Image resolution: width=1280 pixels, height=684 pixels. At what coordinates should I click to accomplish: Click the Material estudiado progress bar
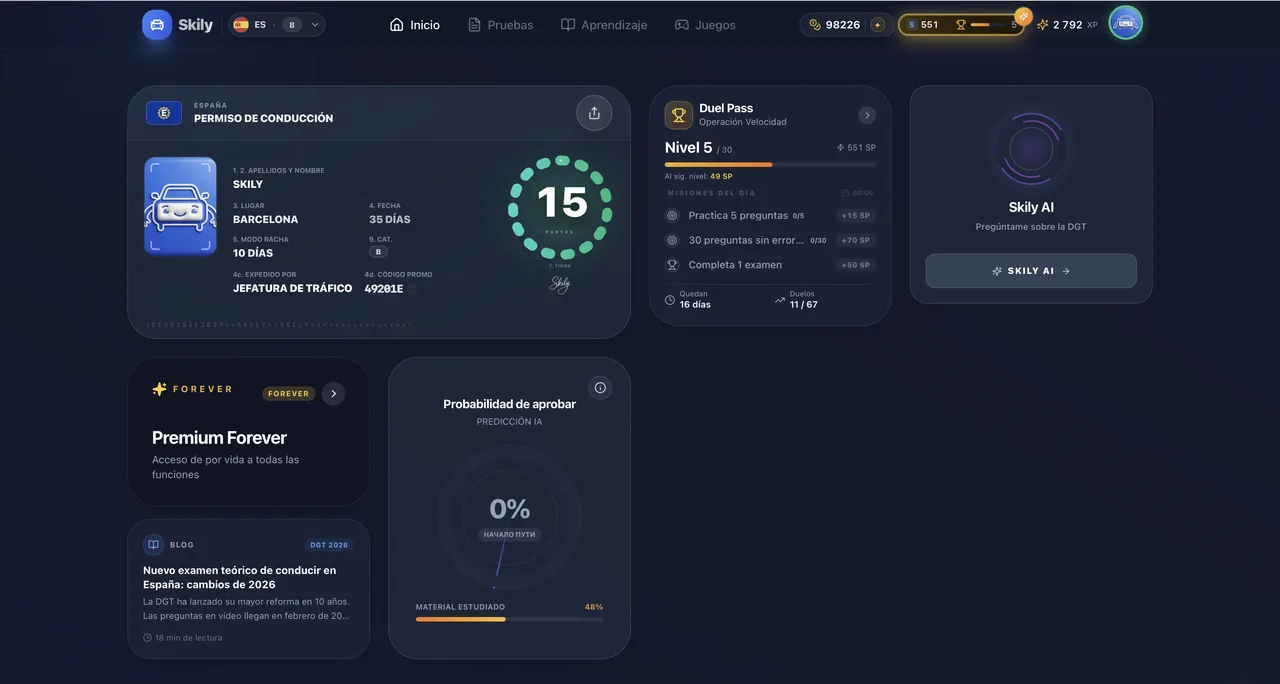coord(510,619)
